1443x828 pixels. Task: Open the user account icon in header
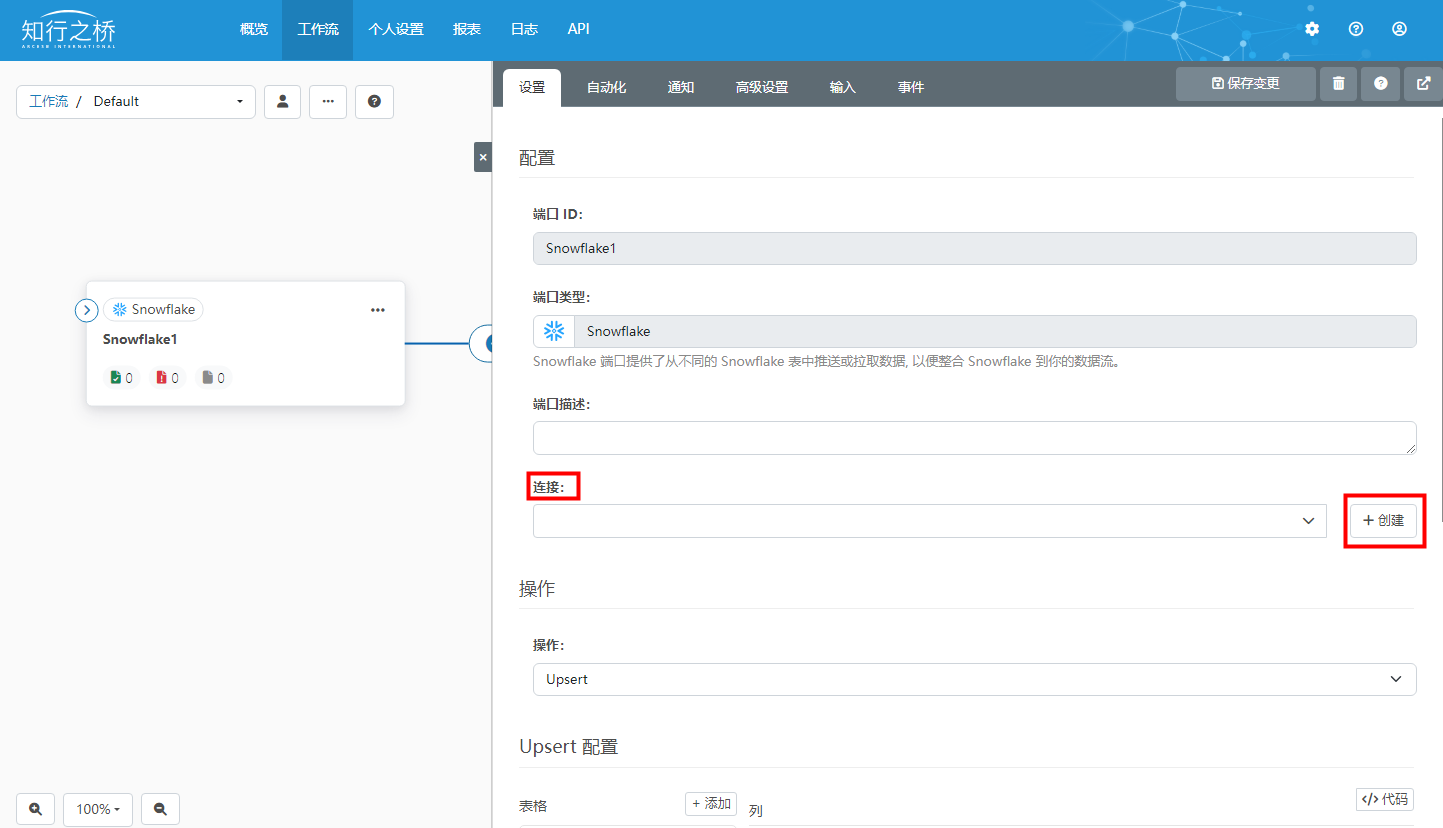pos(1400,29)
